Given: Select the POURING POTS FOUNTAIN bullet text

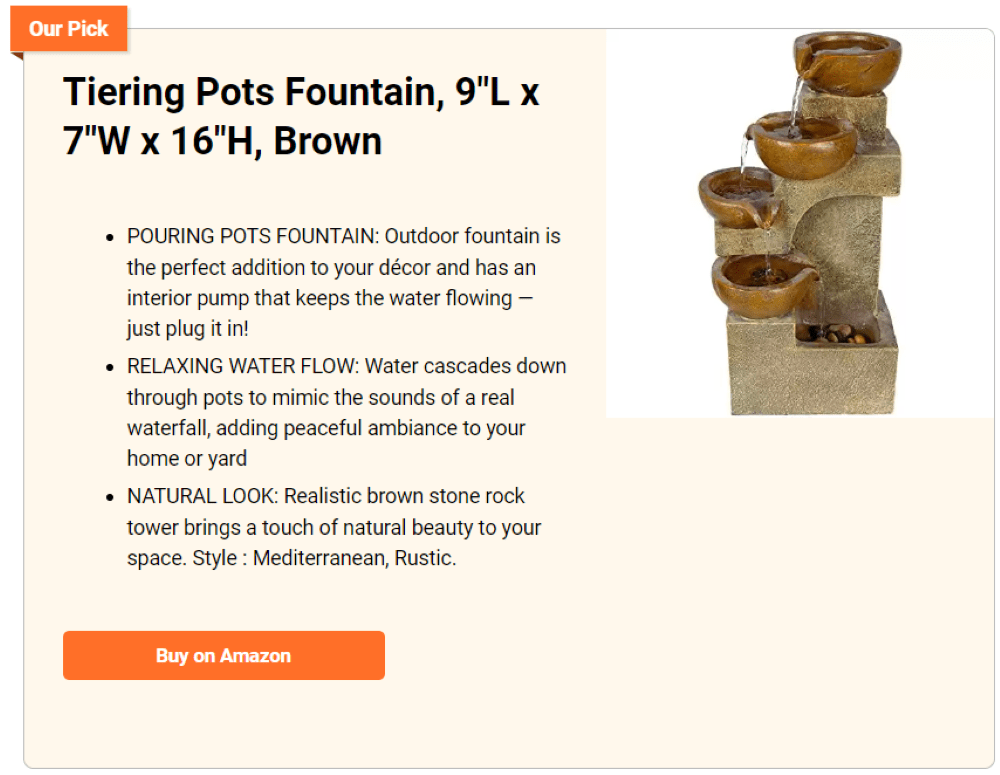Looking at the screenshot, I should pyautogui.click(x=343, y=282).
